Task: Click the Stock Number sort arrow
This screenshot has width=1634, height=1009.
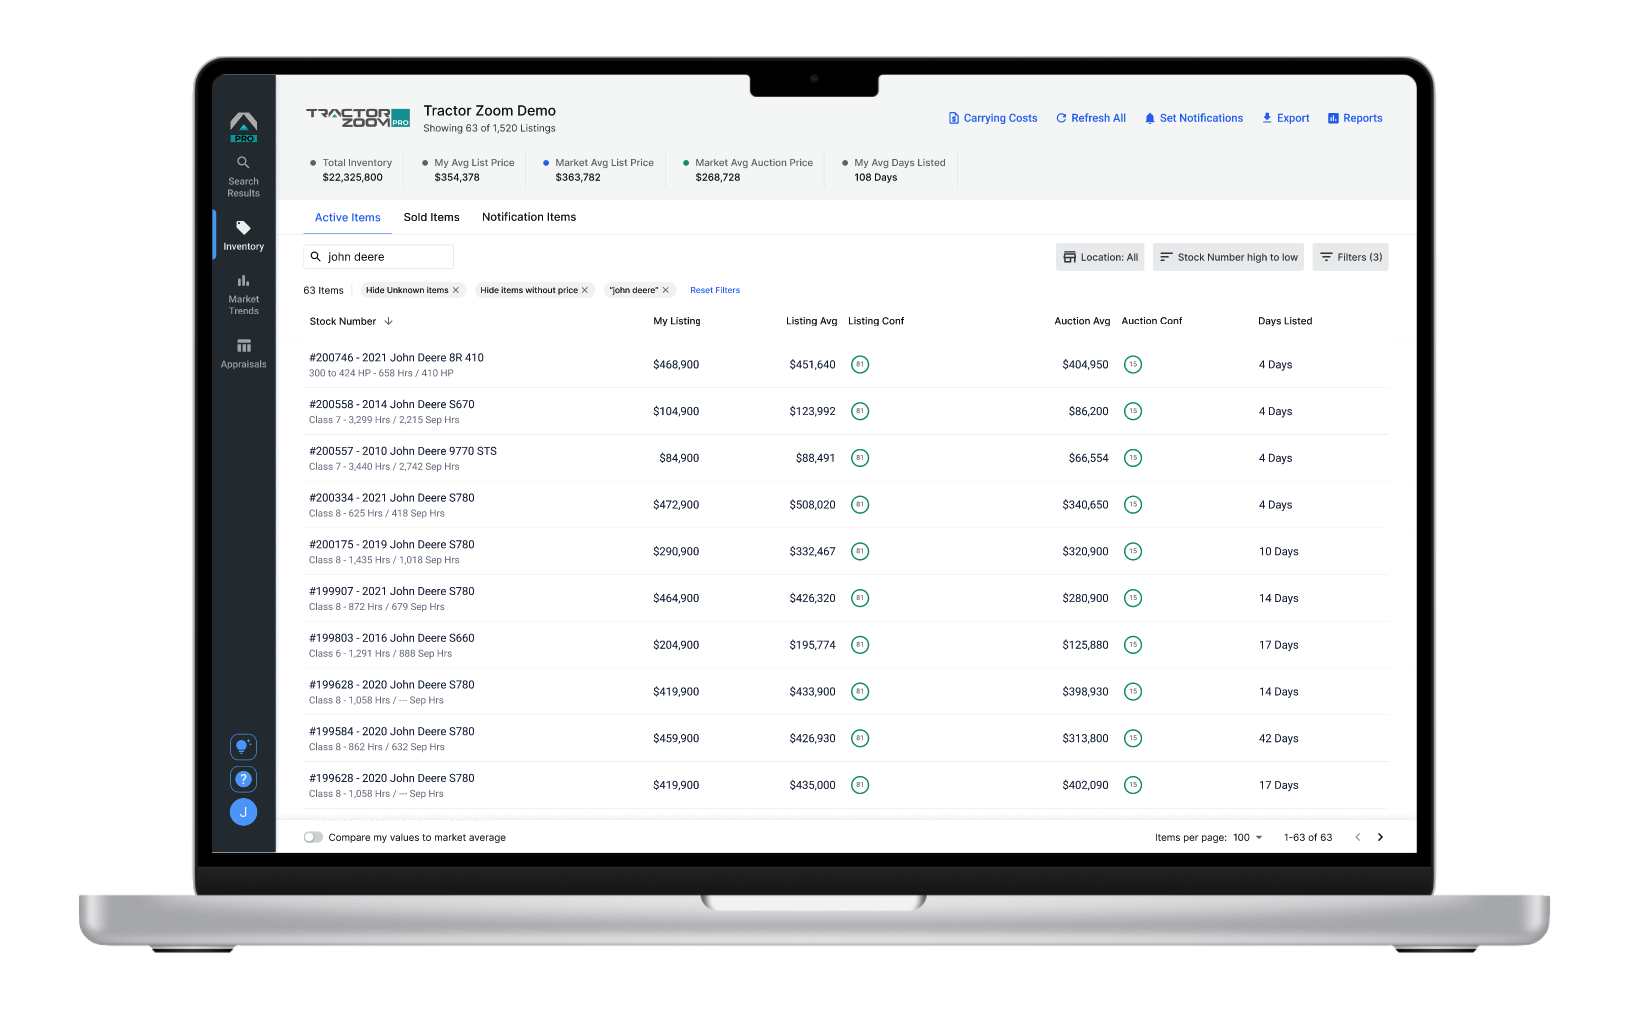Action: pyautogui.click(x=389, y=321)
